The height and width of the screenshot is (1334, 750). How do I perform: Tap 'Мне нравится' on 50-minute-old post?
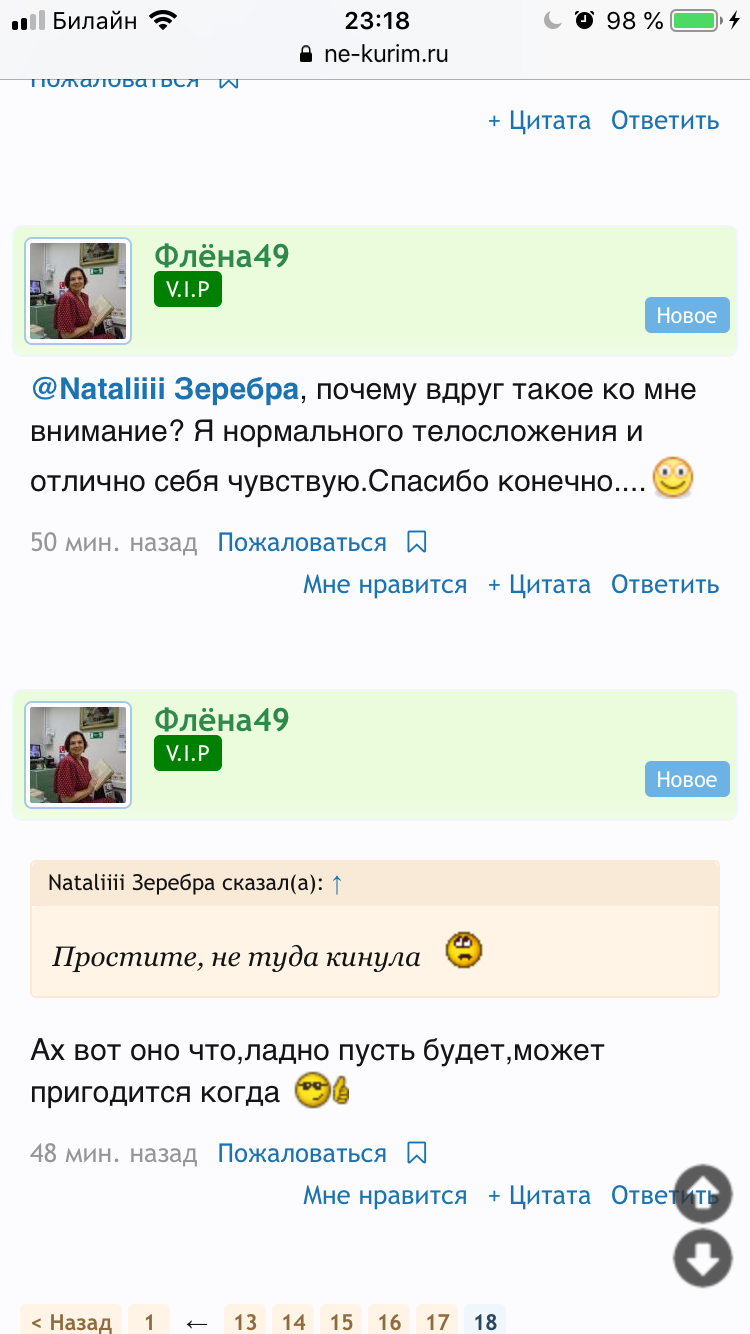[x=385, y=584]
